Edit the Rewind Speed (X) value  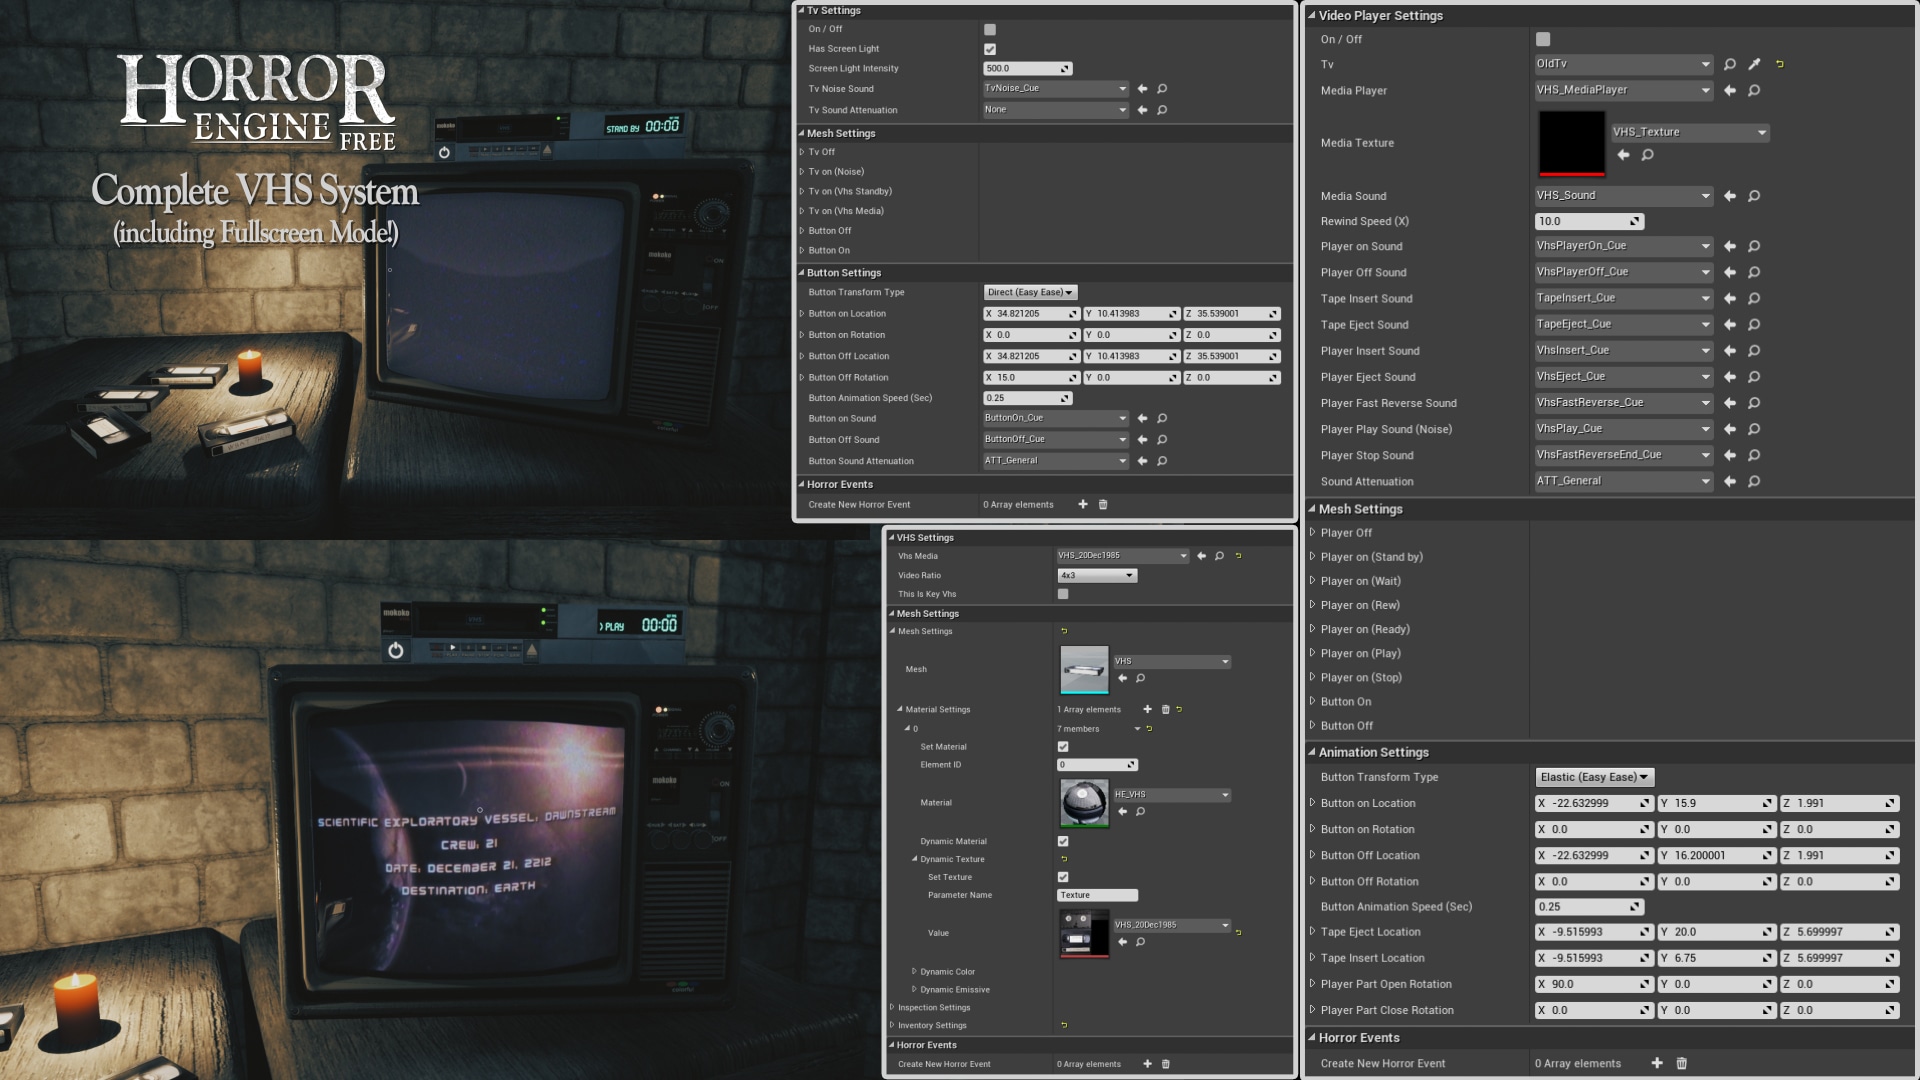[x=1585, y=221]
